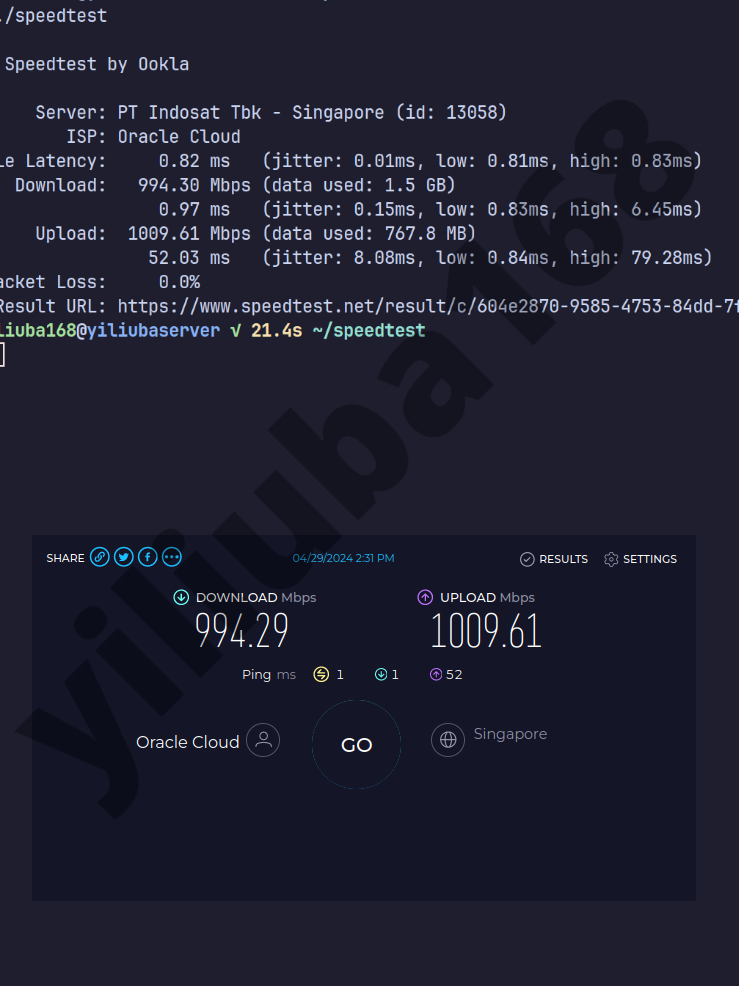Click the download arrow icon beside DOWNLOAD
Viewport: 739px width, 986px height.
tap(181, 597)
